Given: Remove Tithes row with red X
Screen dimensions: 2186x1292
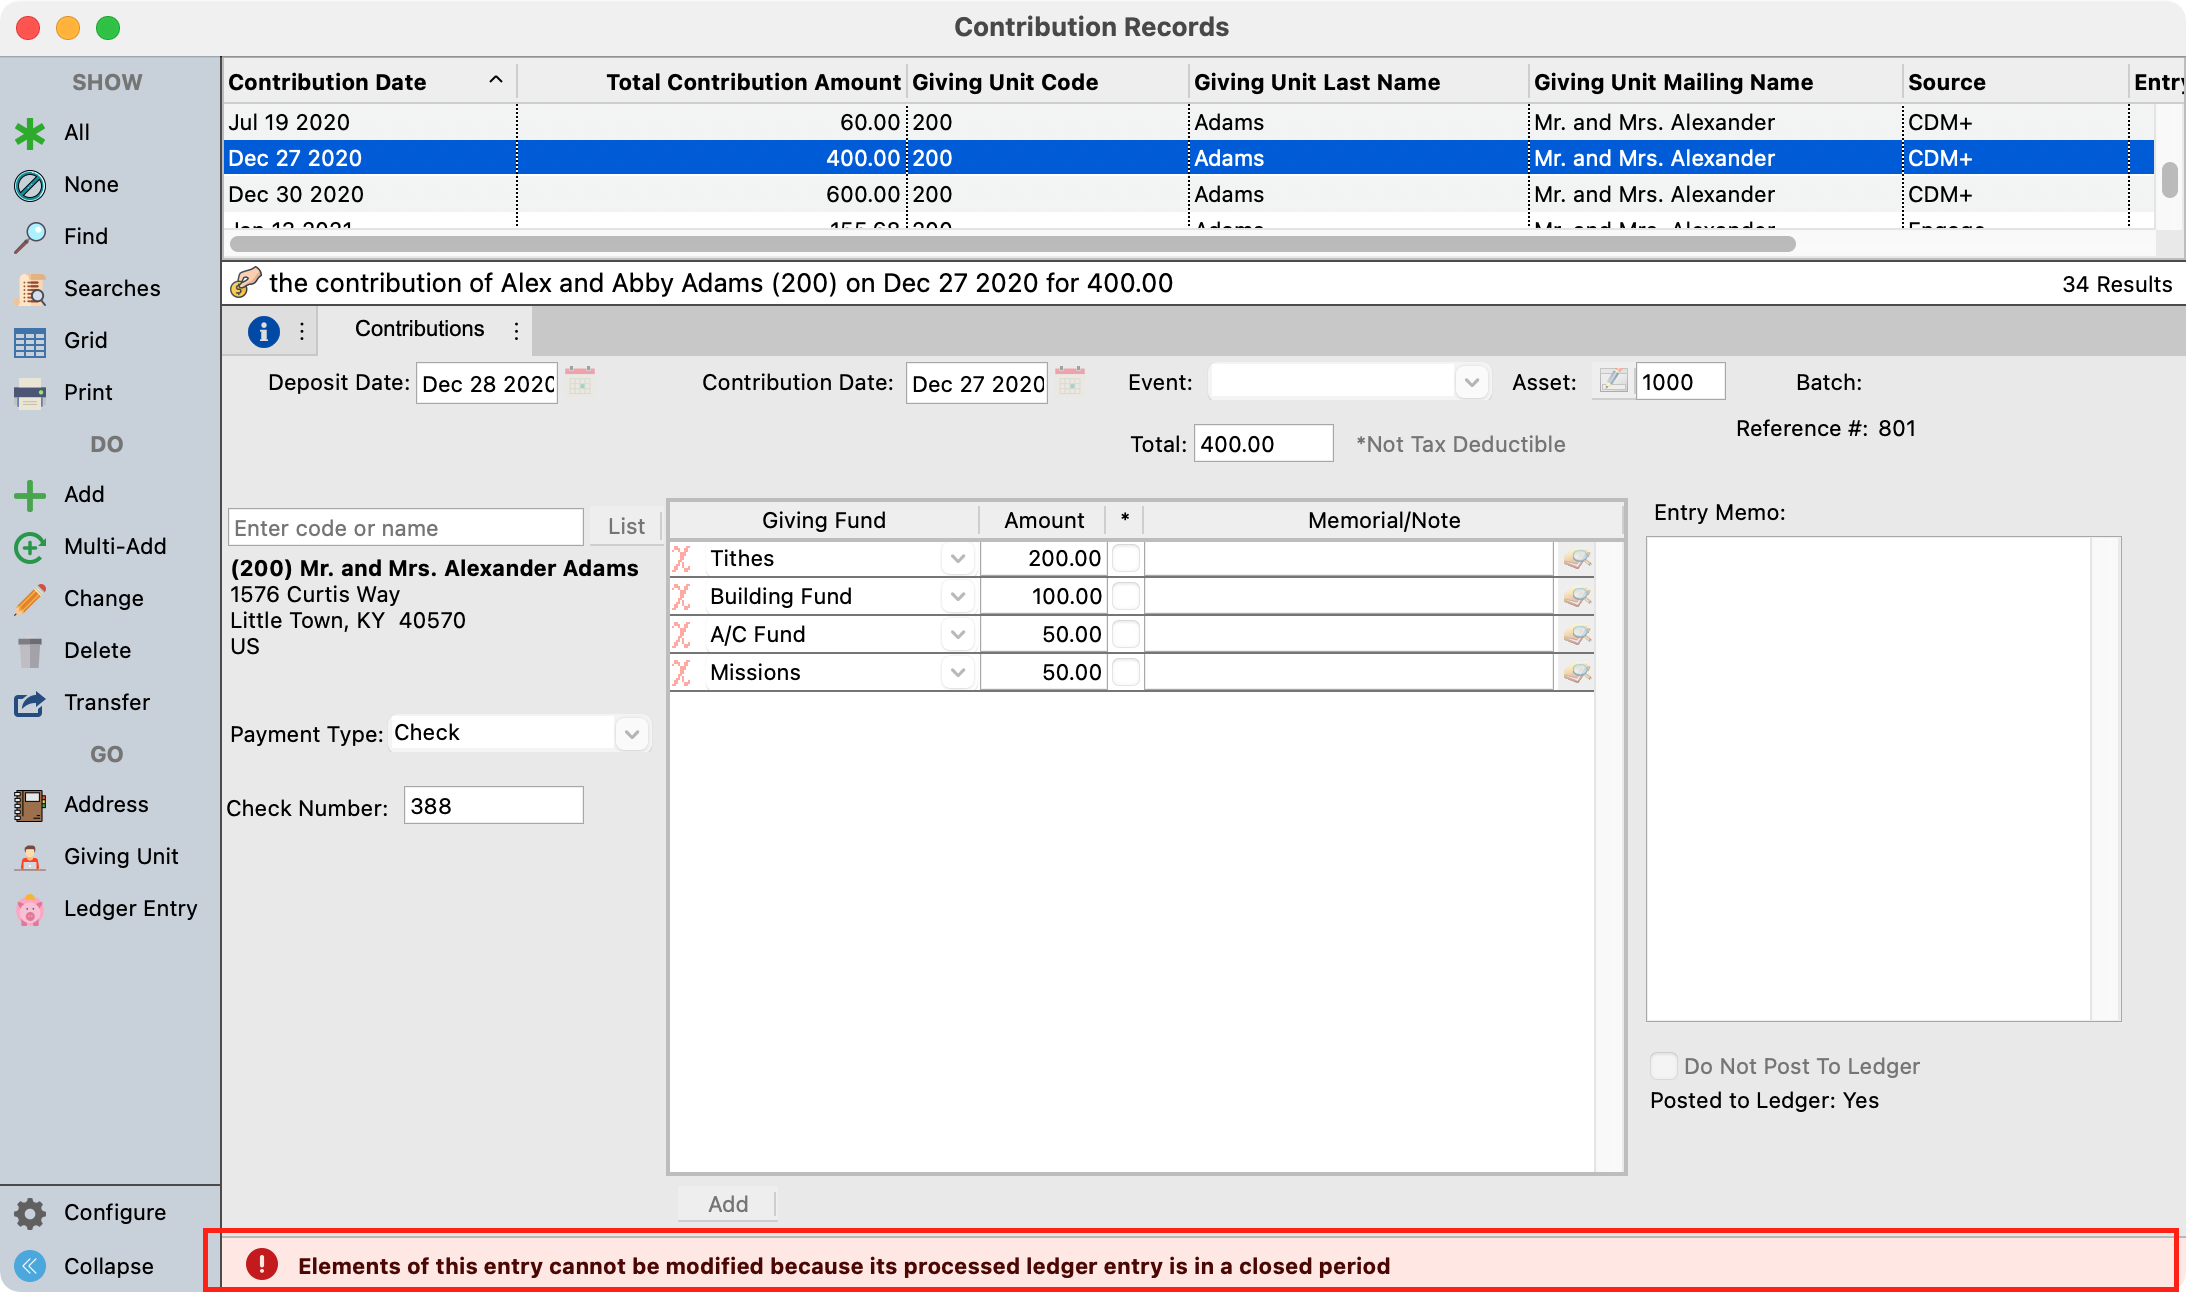Looking at the screenshot, I should (682, 559).
